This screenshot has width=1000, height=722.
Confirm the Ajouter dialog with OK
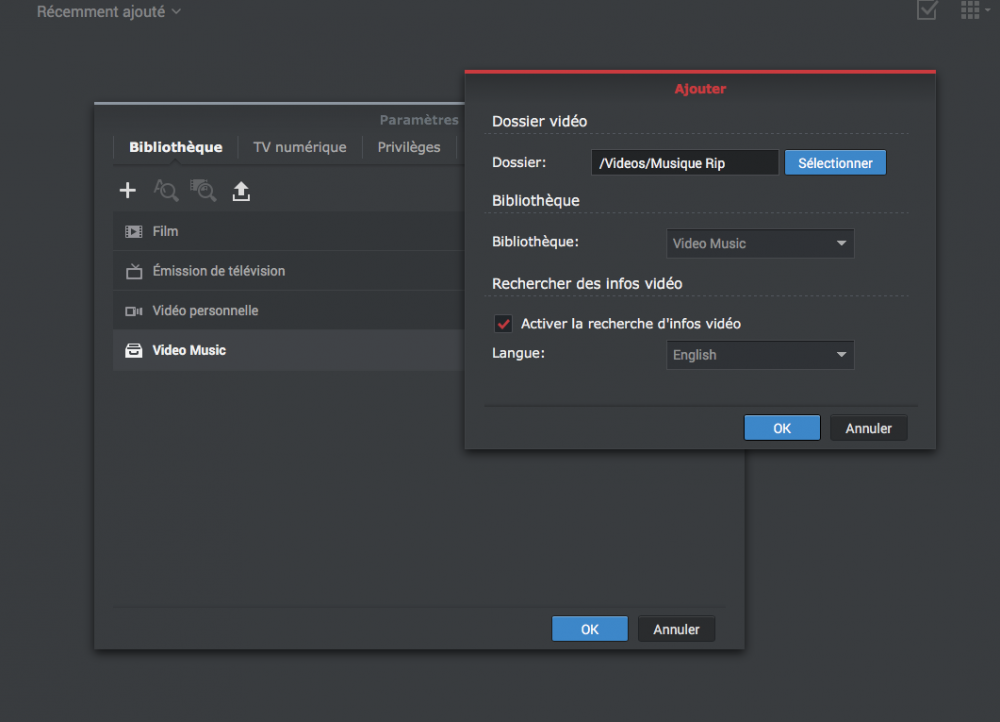point(782,428)
